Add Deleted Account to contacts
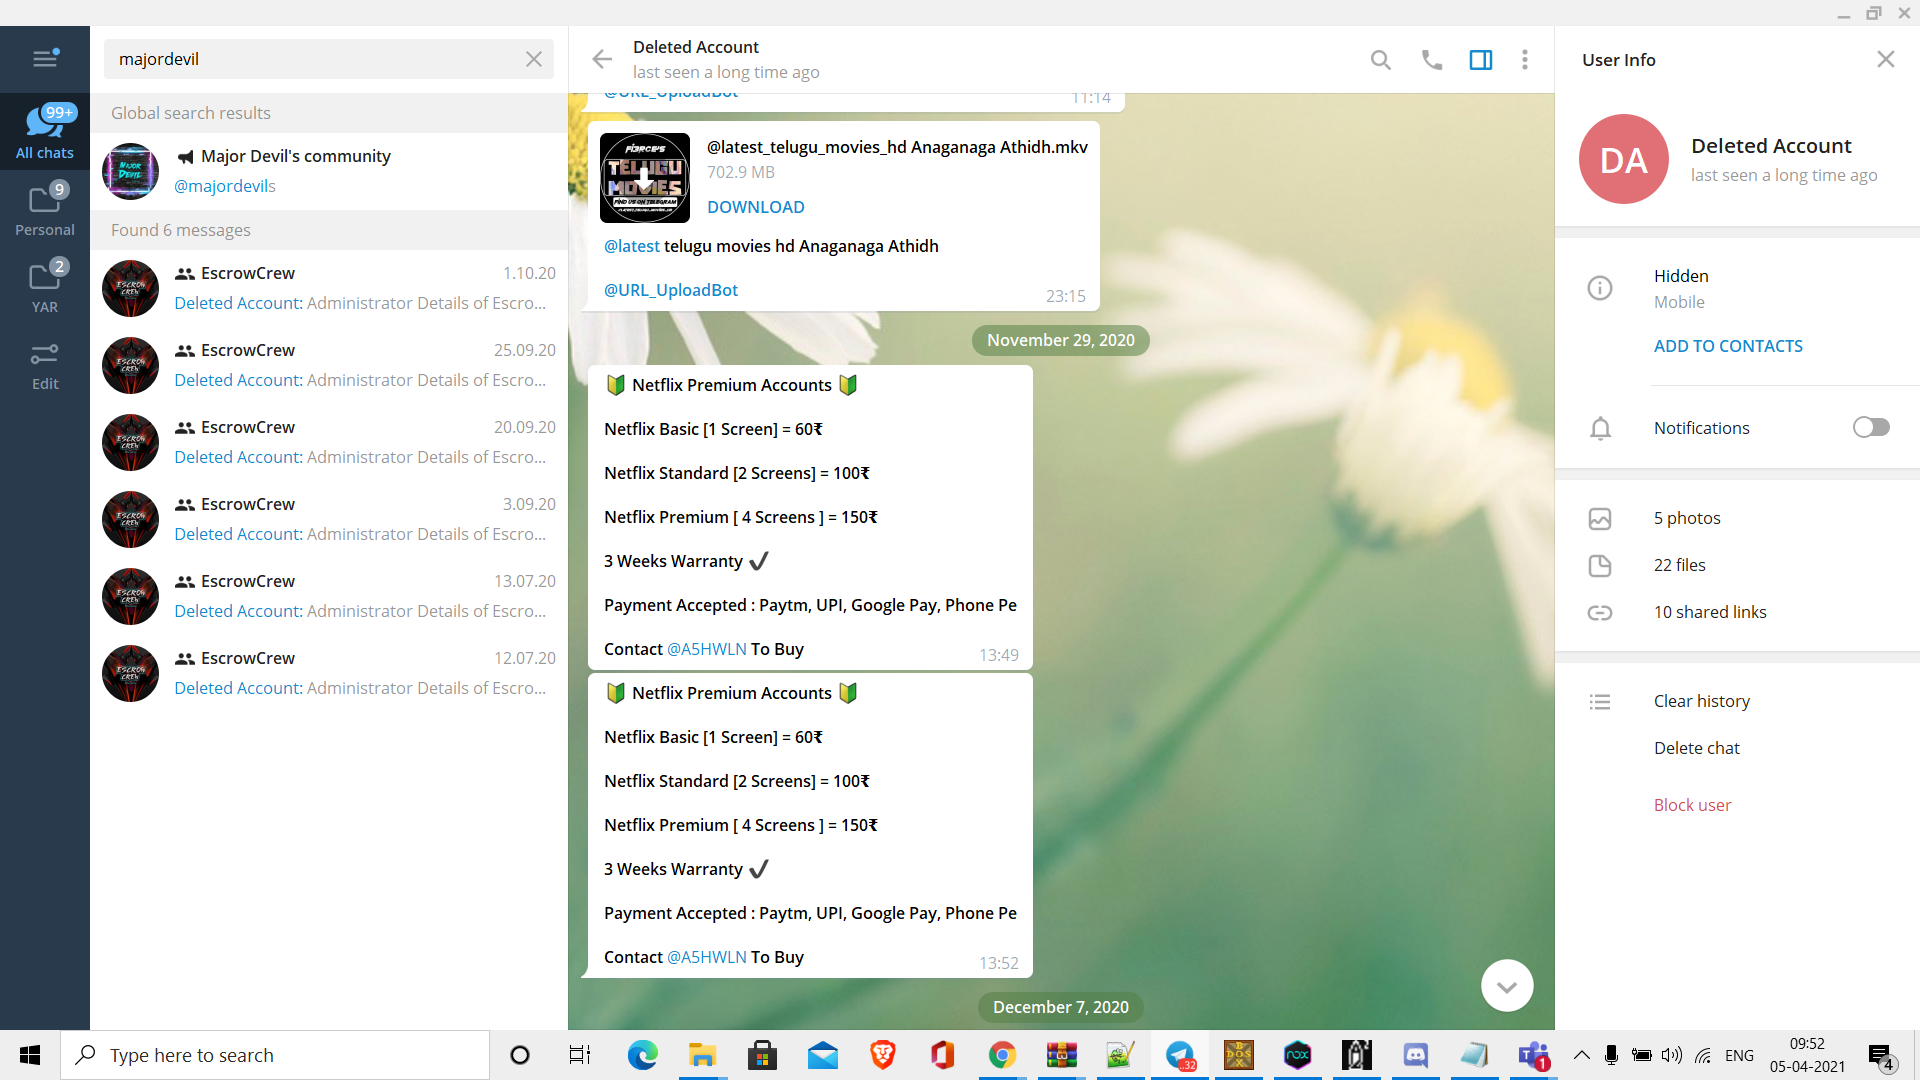1920x1080 pixels. pos(1728,346)
